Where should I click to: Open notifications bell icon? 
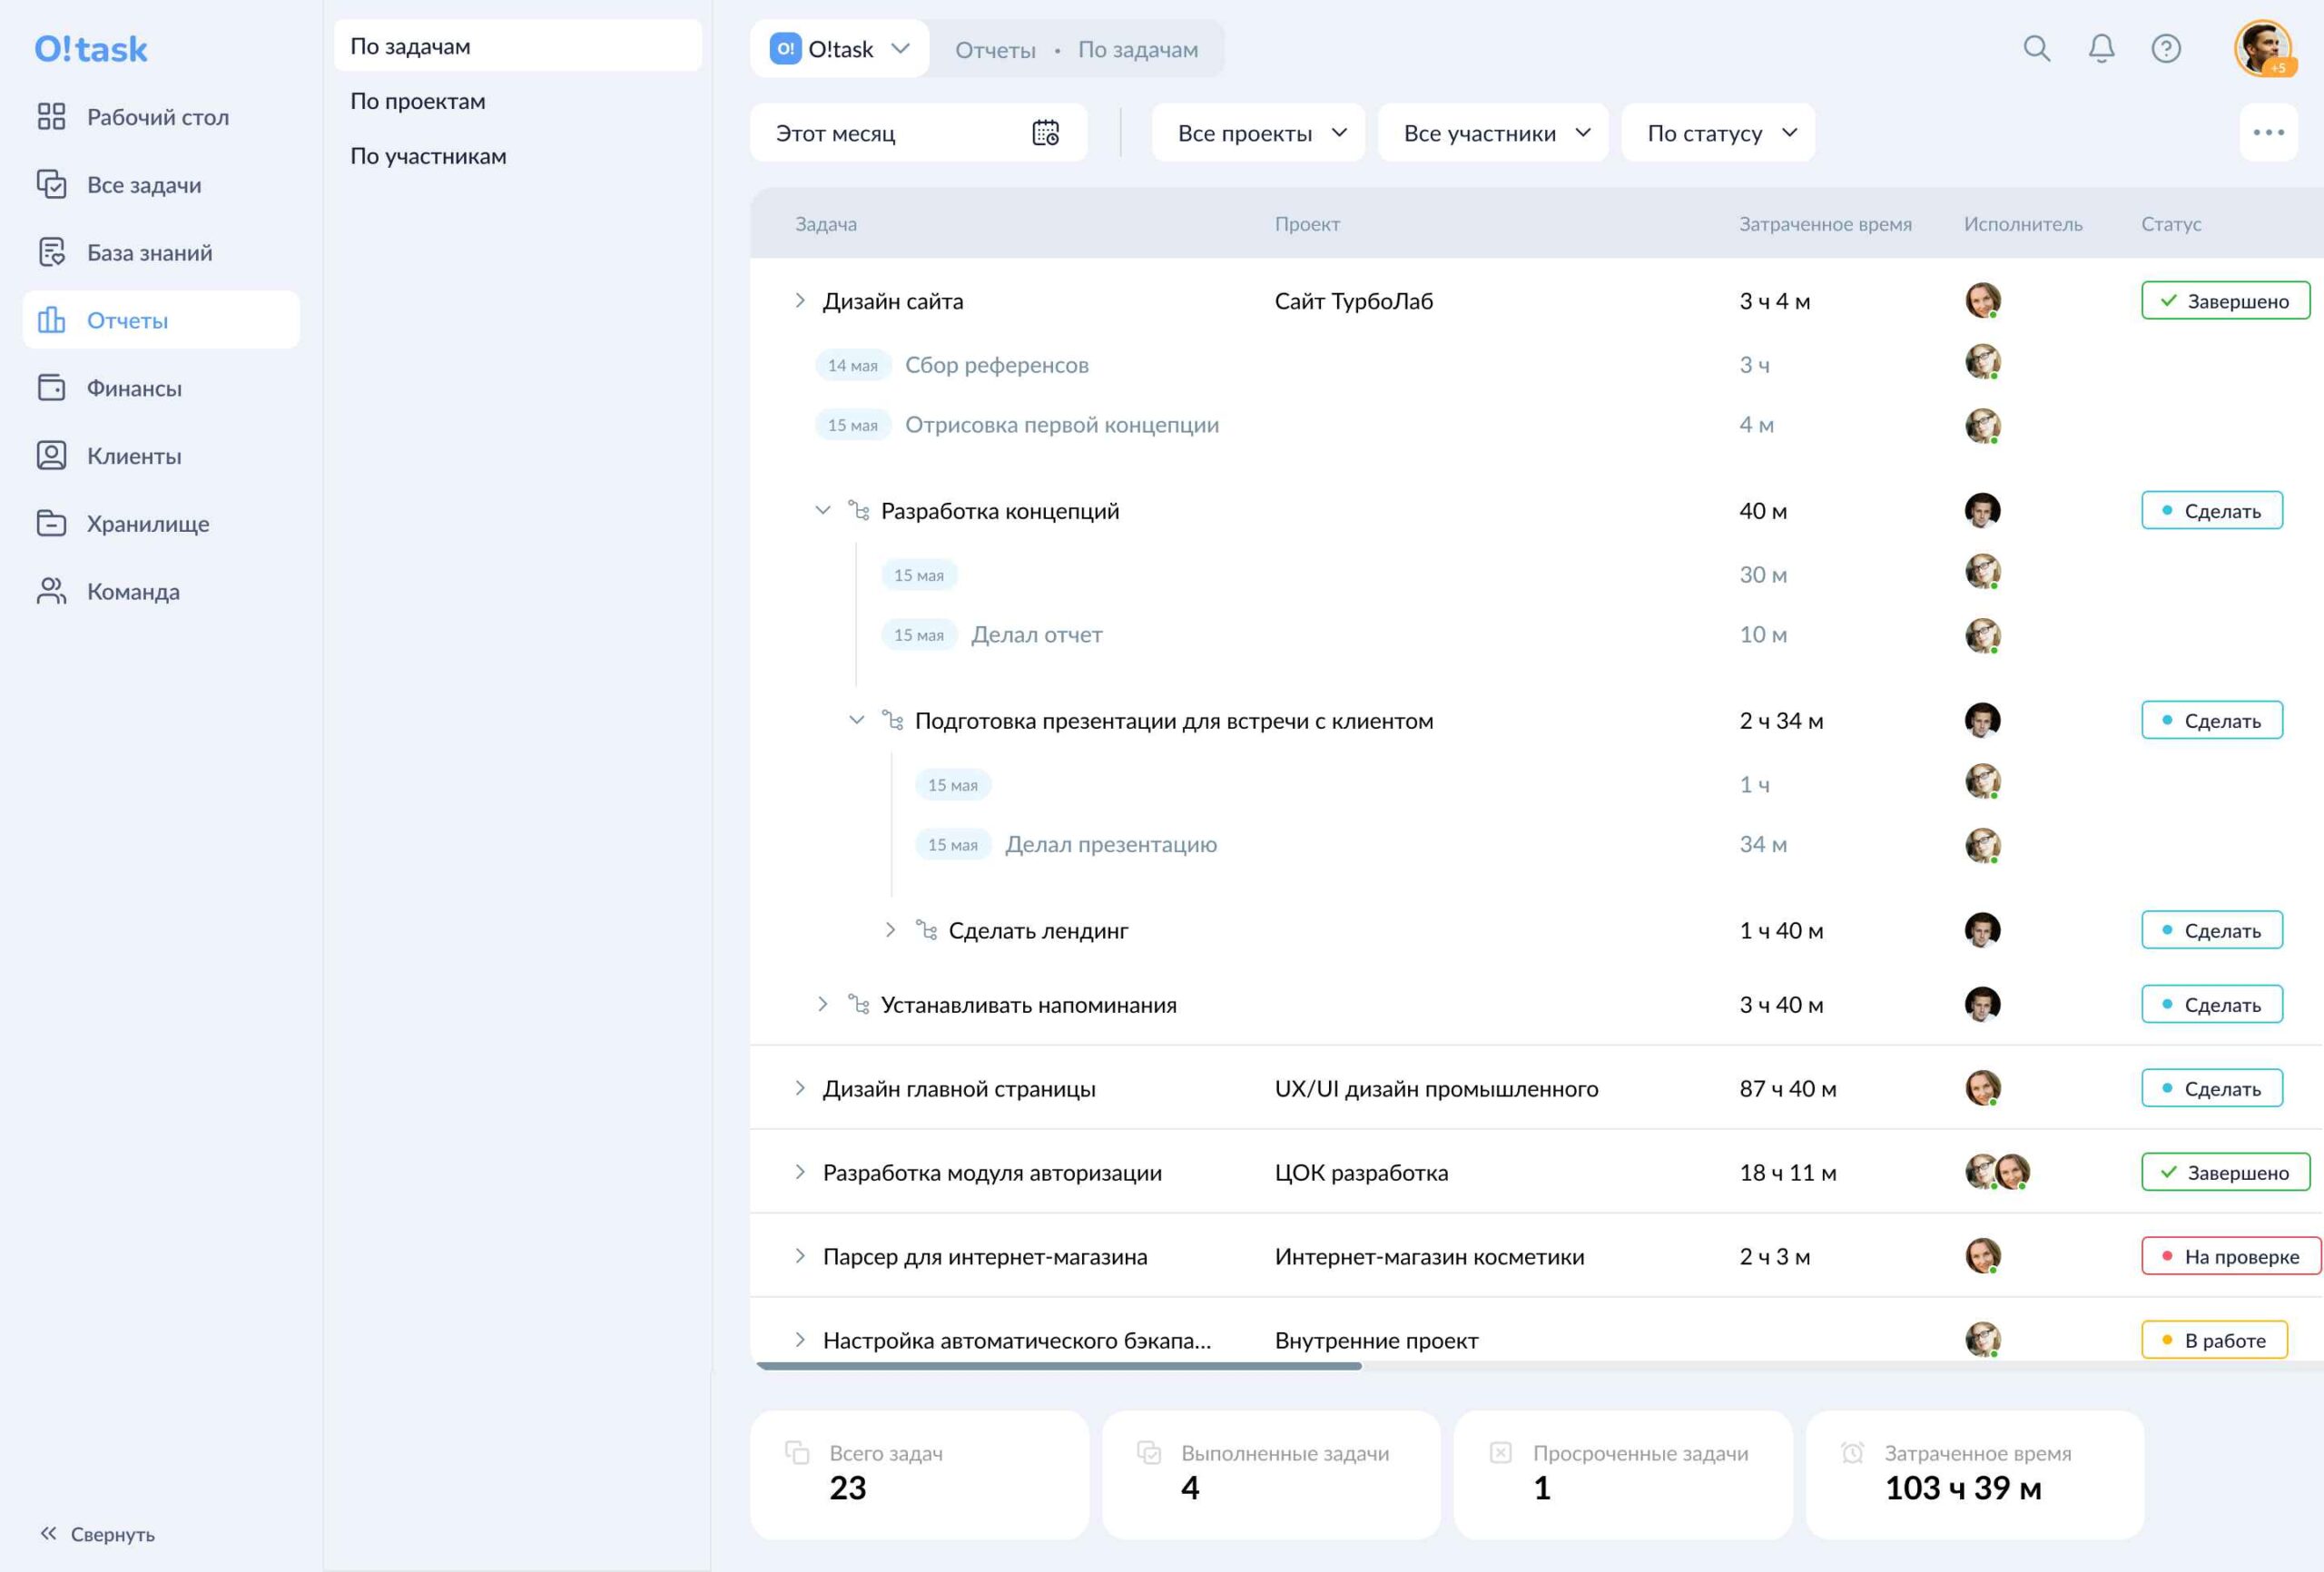pyautogui.click(x=2101, y=48)
